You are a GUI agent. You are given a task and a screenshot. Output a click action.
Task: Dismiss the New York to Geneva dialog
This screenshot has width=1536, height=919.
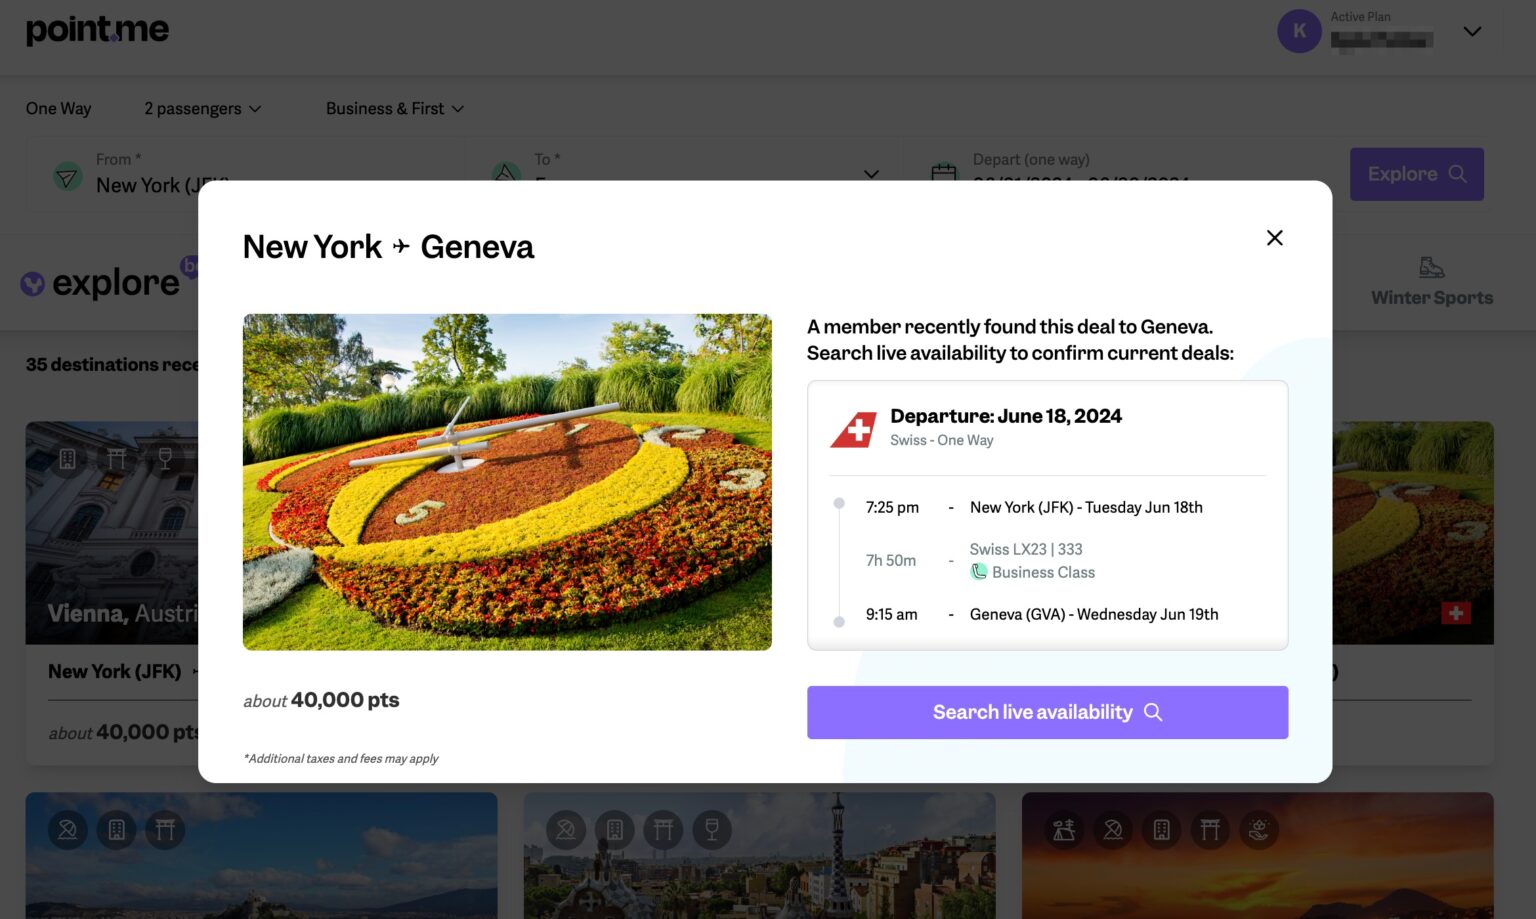click(1274, 238)
